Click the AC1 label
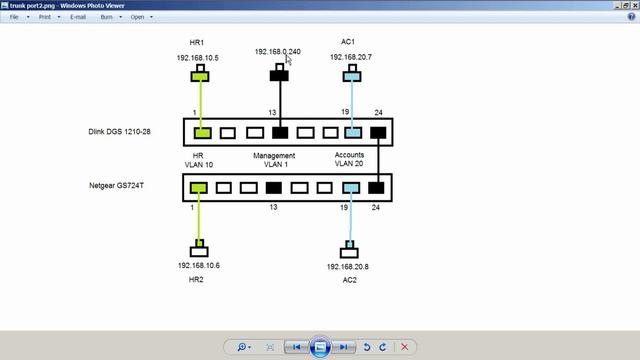This screenshot has width=640, height=360. click(x=348, y=42)
